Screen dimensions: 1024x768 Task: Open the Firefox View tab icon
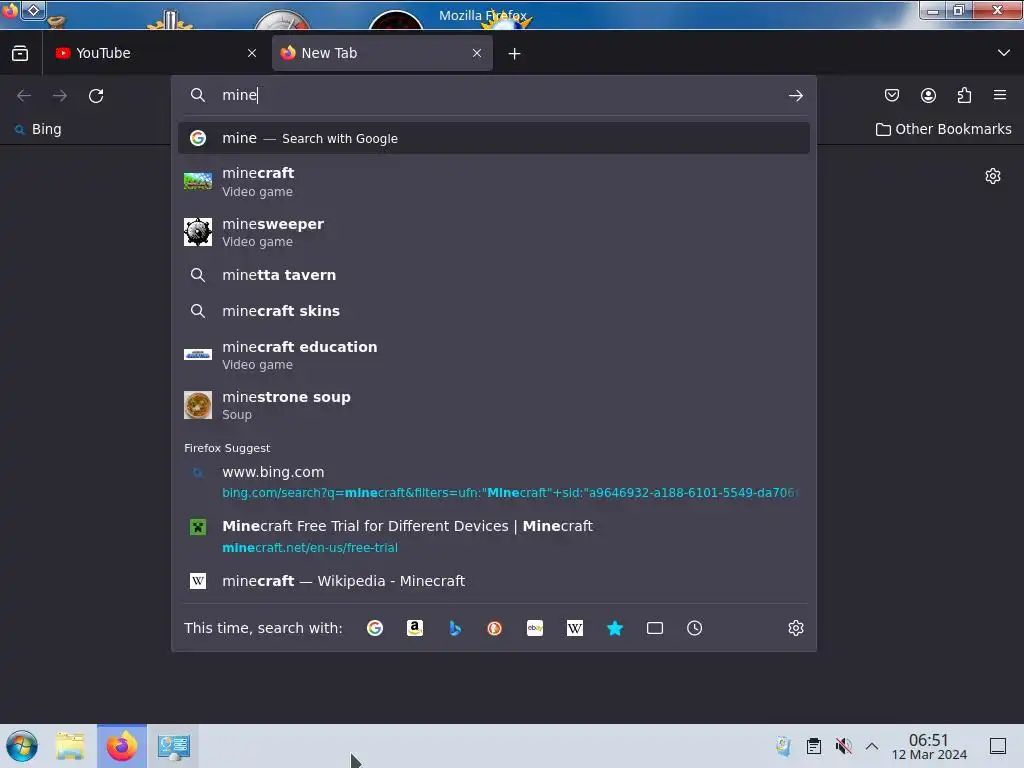coord(20,54)
